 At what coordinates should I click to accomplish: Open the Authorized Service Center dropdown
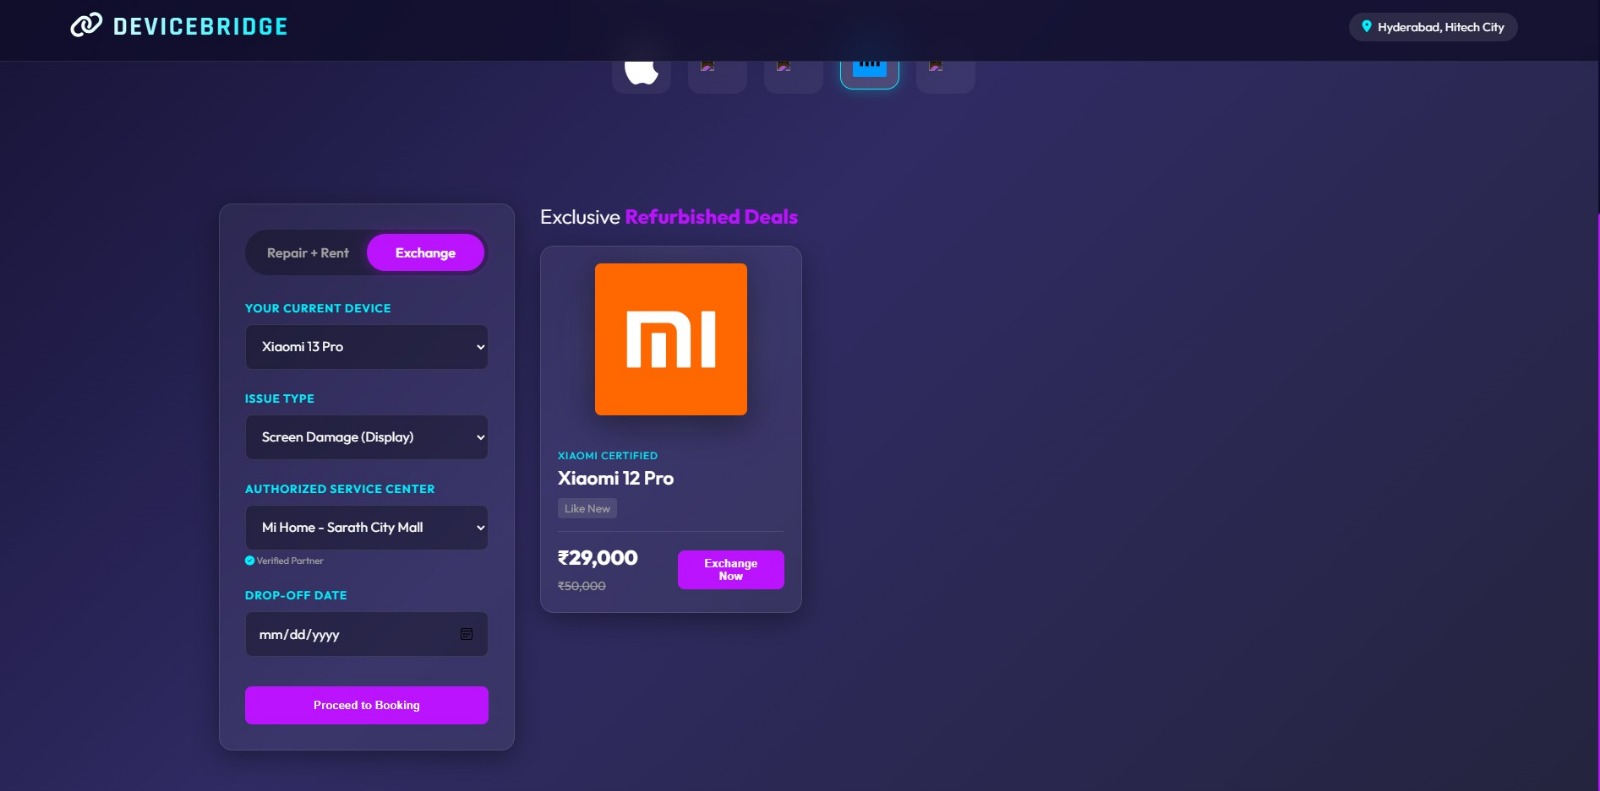pyautogui.click(x=366, y=528)
